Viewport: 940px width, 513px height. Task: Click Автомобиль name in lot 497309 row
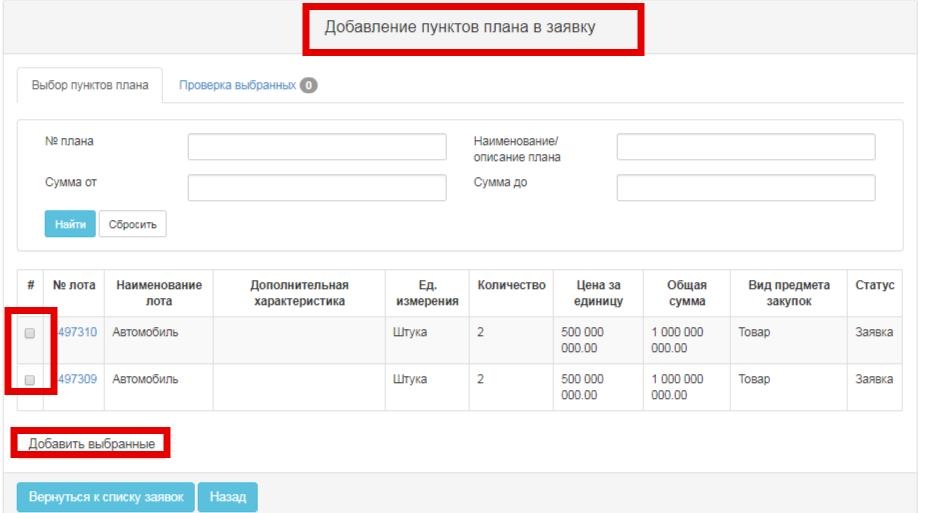click(145, 379)
